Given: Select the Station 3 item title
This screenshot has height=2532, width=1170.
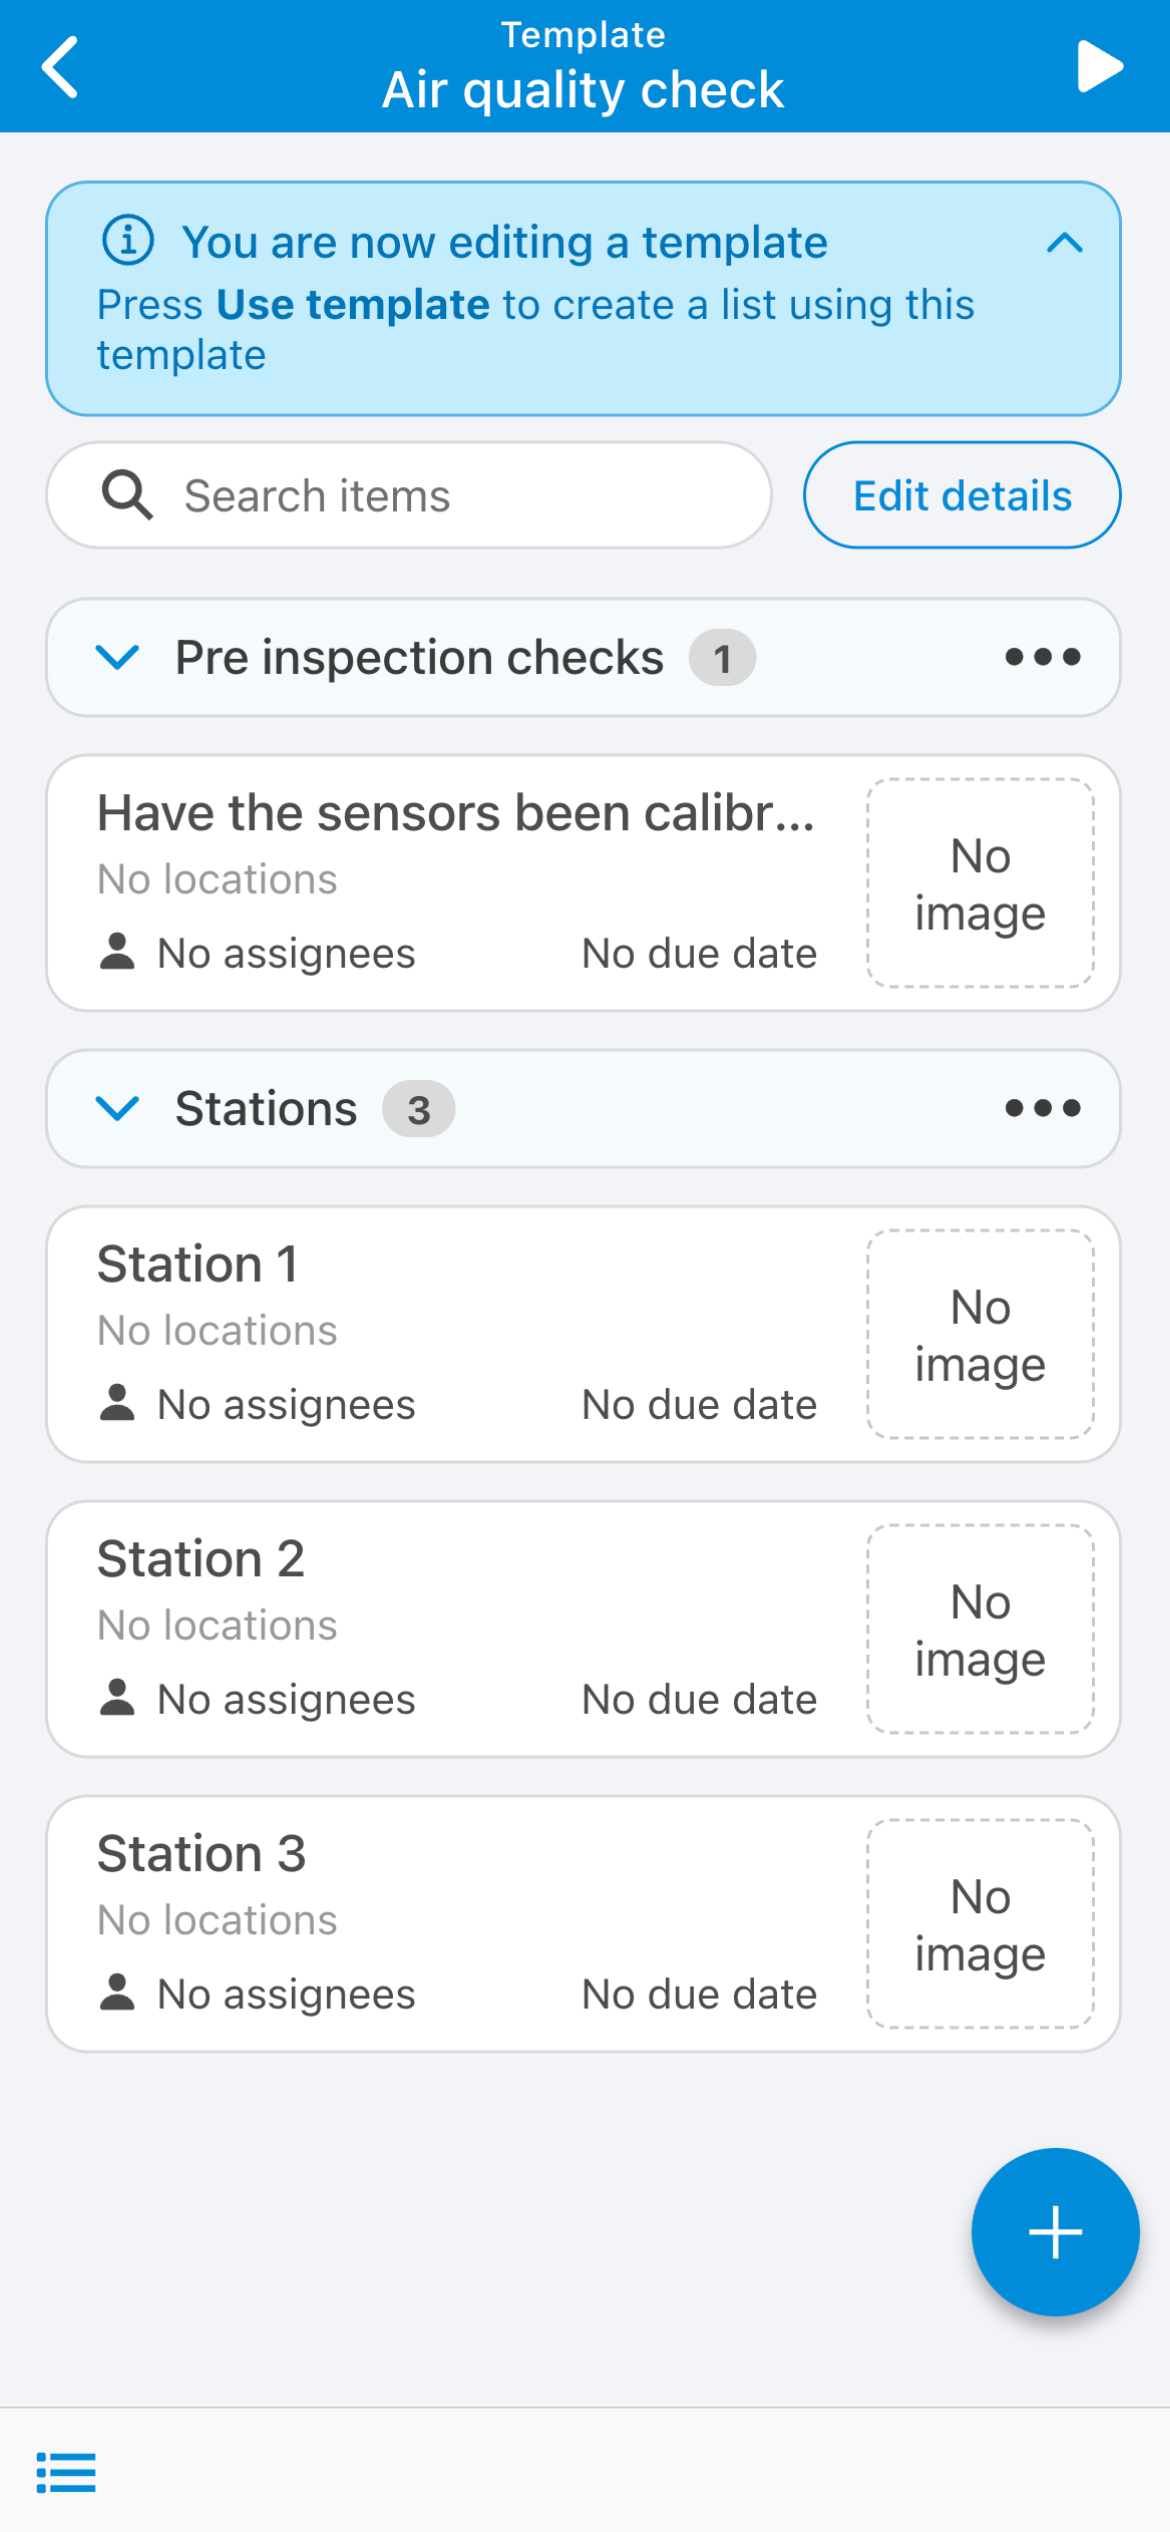Looking at the screenshot, I should click(x=201, y=1854).
